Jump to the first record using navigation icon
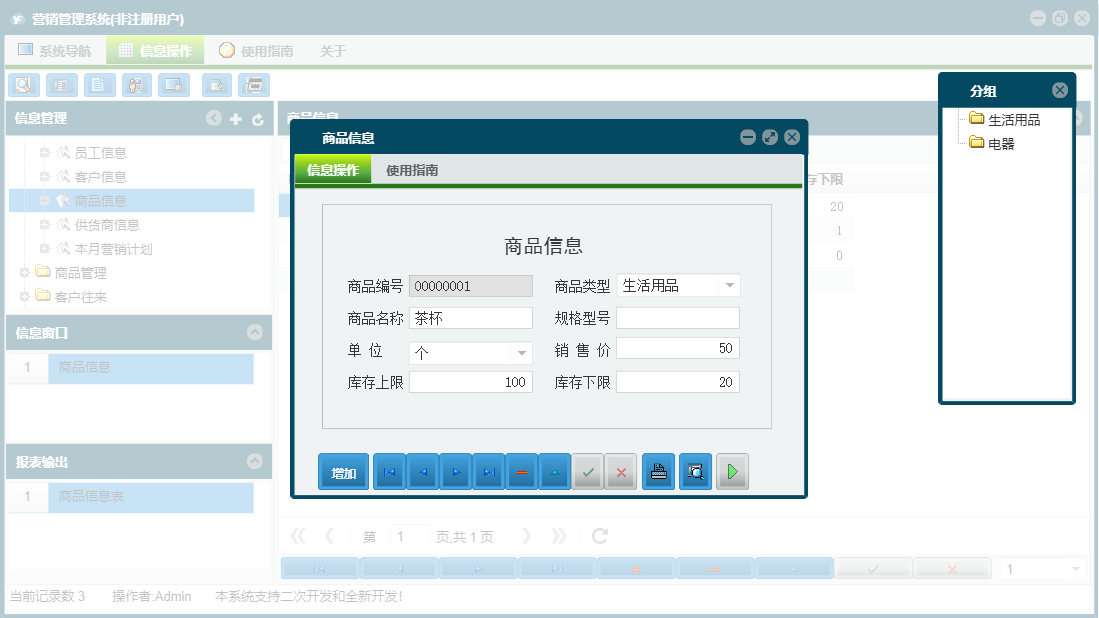 (x=389, y=471)
